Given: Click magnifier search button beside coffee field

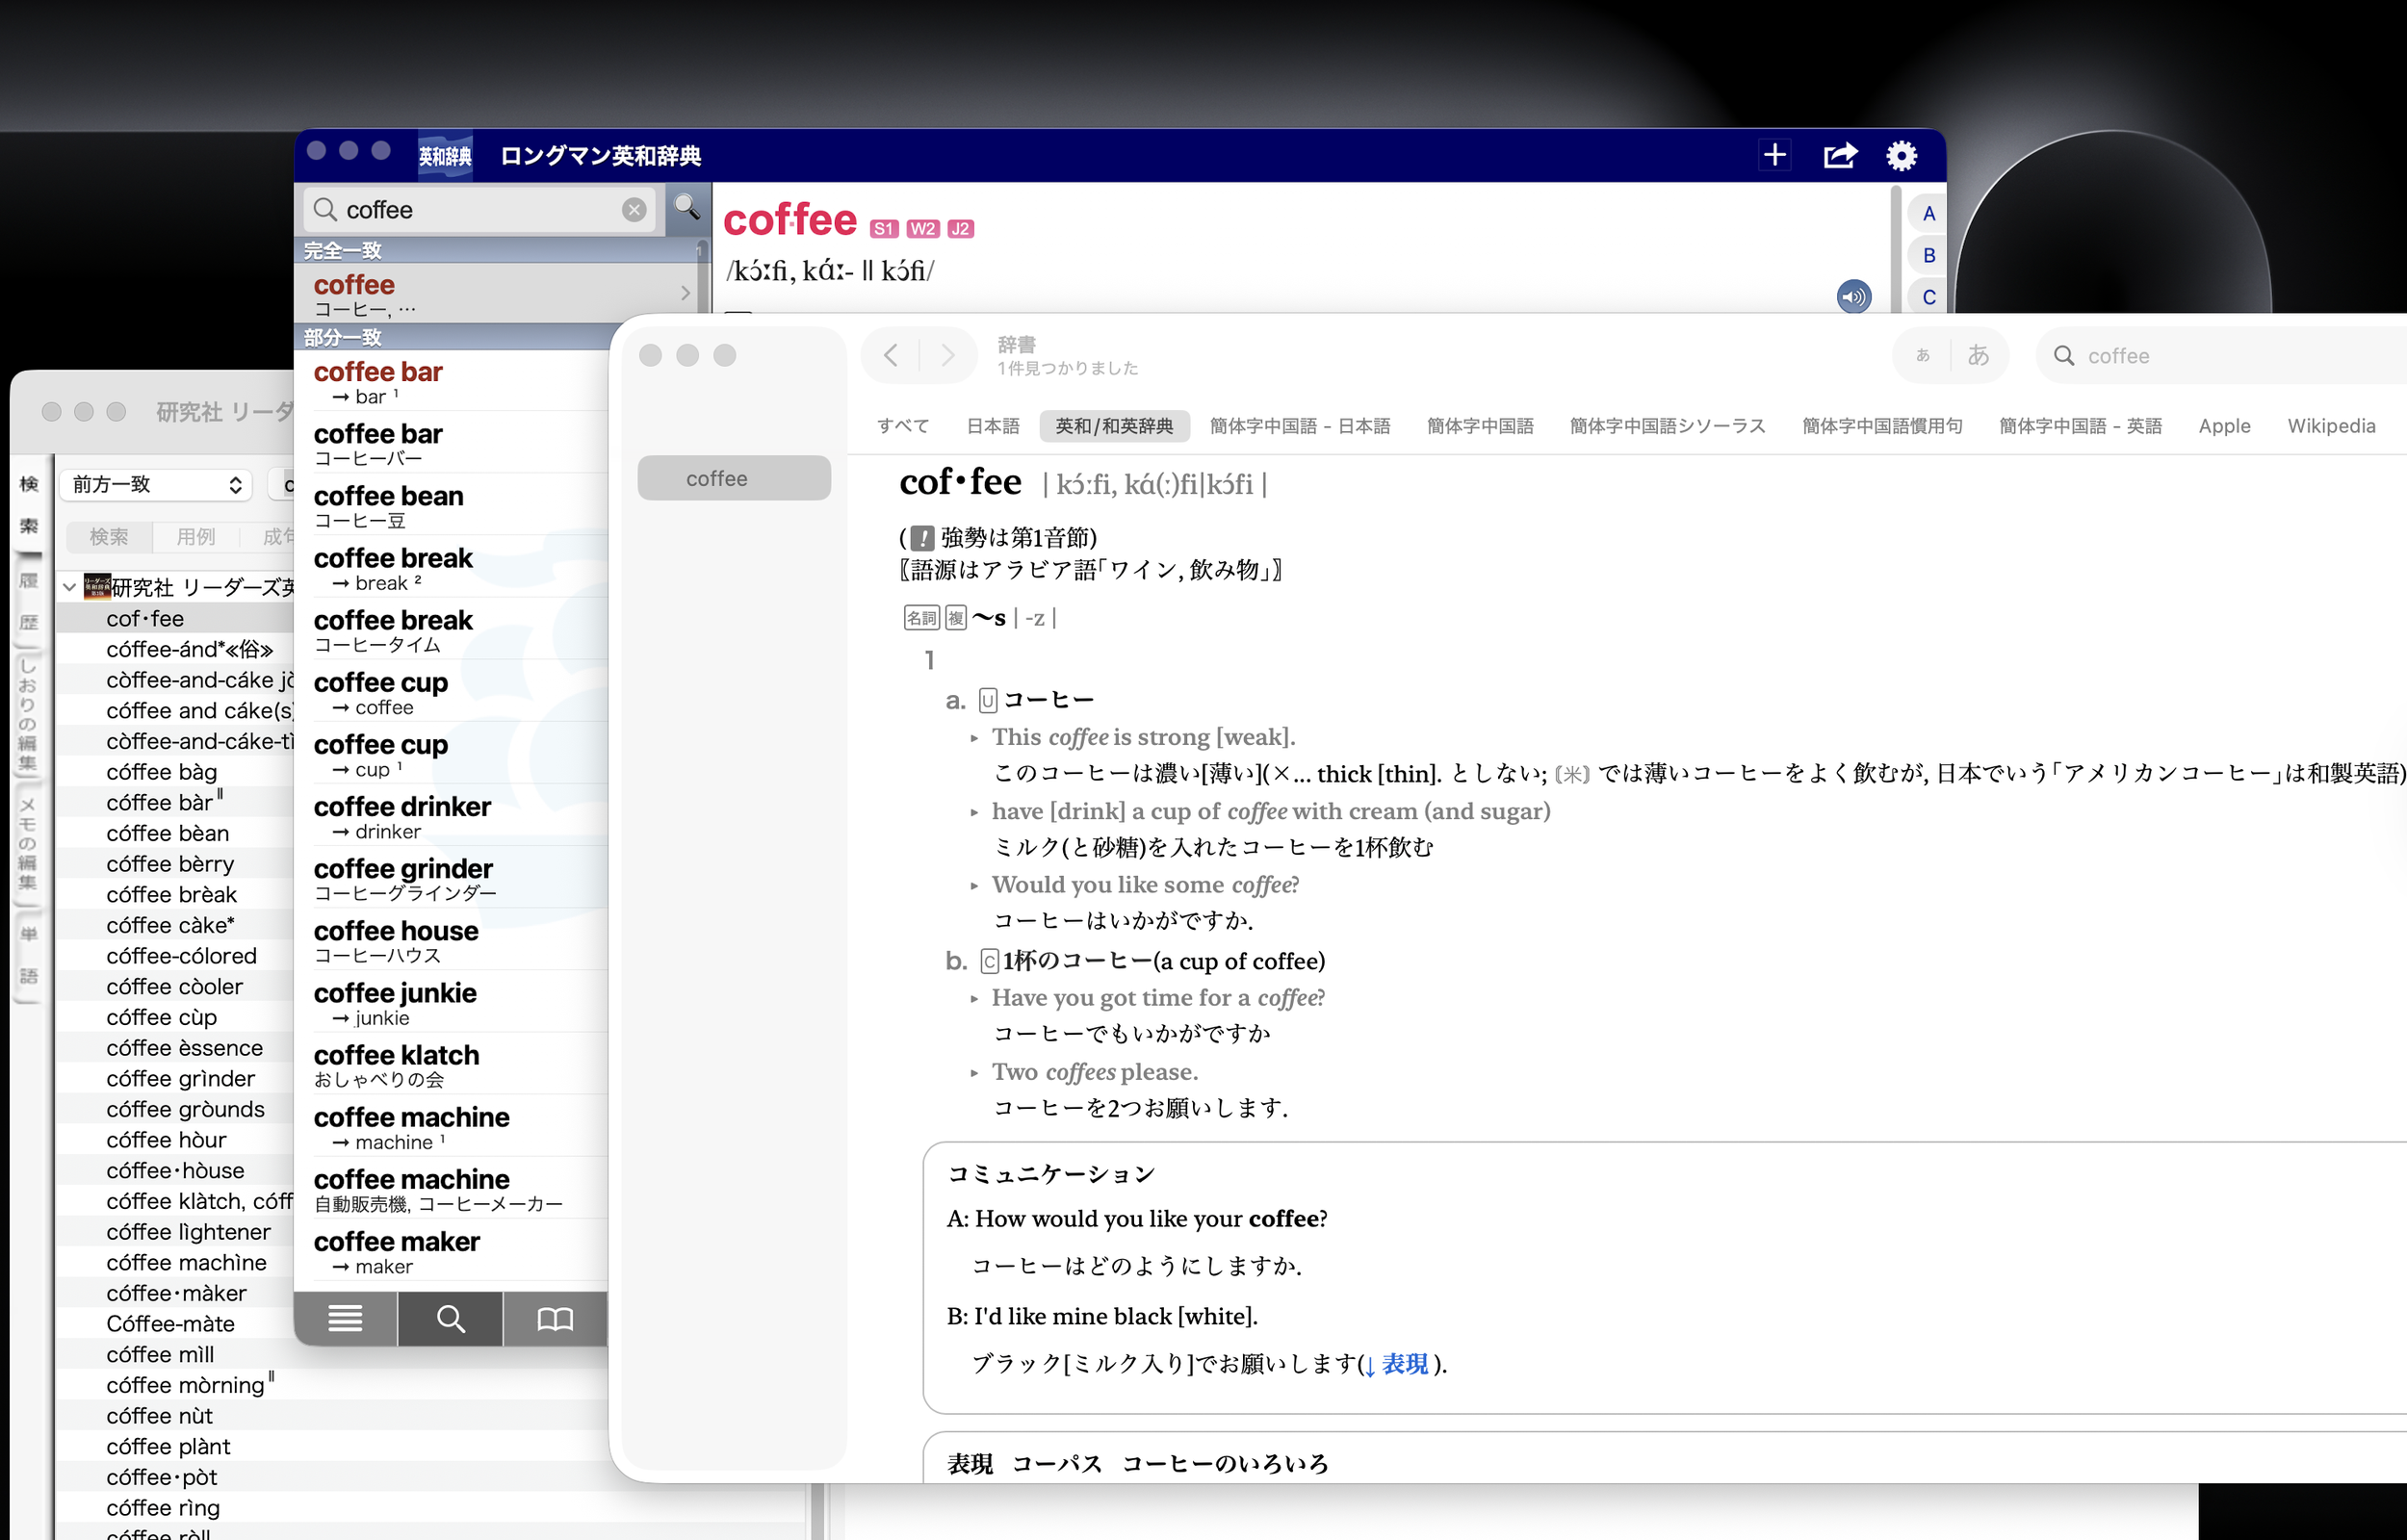Looking at the screenshot, I should (x=686, y=208).
